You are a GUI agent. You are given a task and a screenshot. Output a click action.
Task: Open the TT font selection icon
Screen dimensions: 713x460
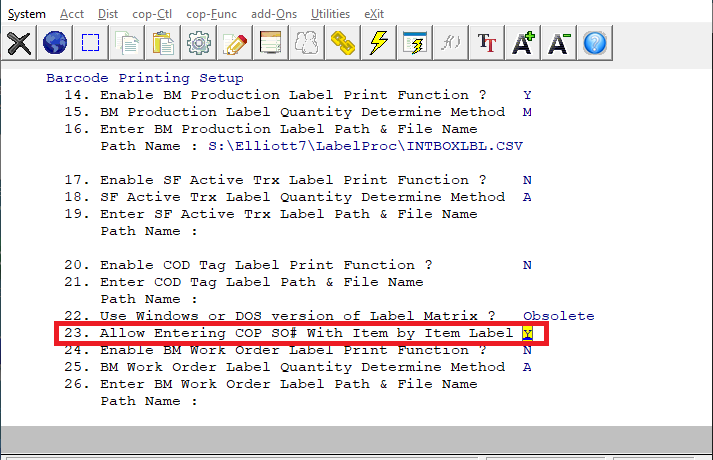pyautogui.click(x=487, y=43)
